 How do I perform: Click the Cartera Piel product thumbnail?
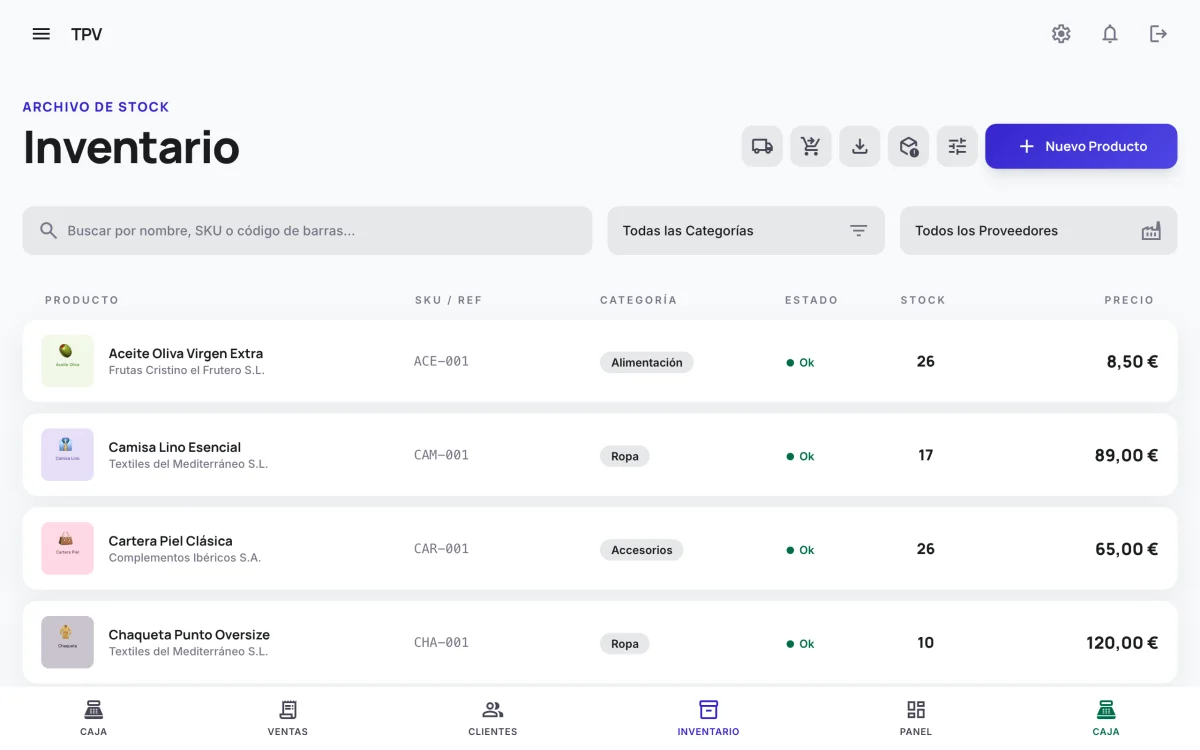tap(67, 548)
